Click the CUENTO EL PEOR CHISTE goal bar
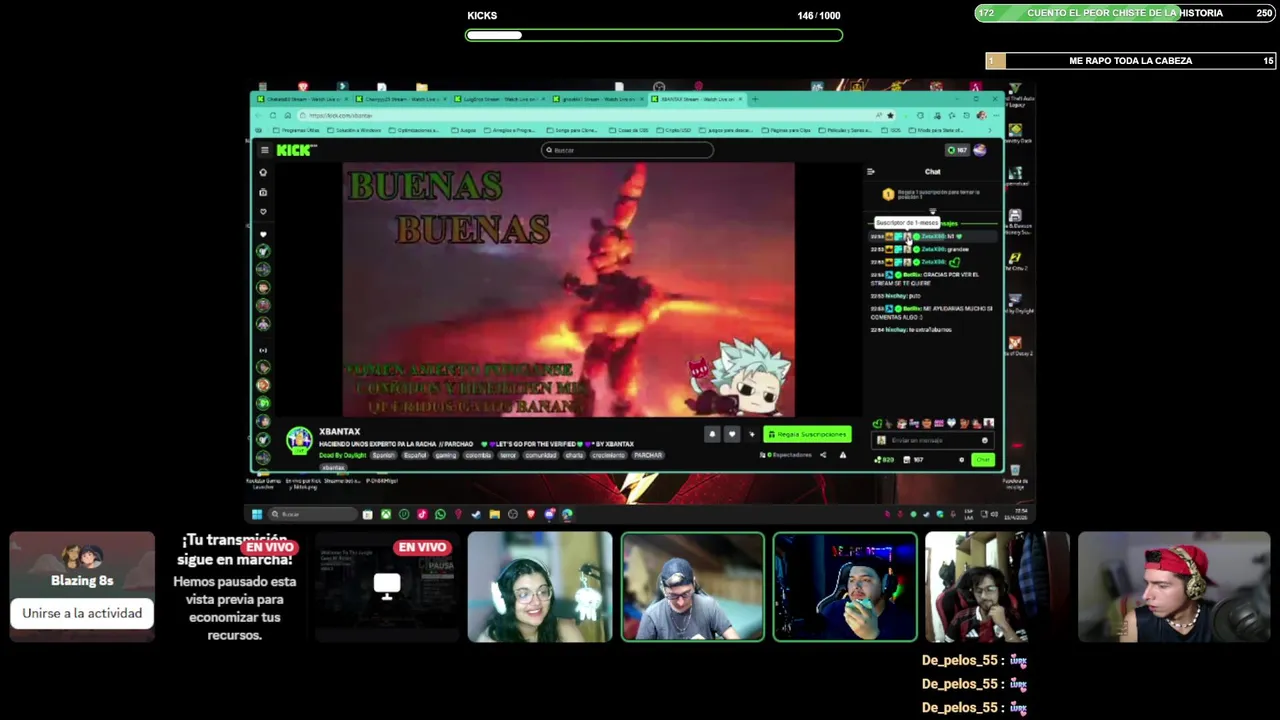This screenshot has width=1280, height=720. [x=1125, y=13]
